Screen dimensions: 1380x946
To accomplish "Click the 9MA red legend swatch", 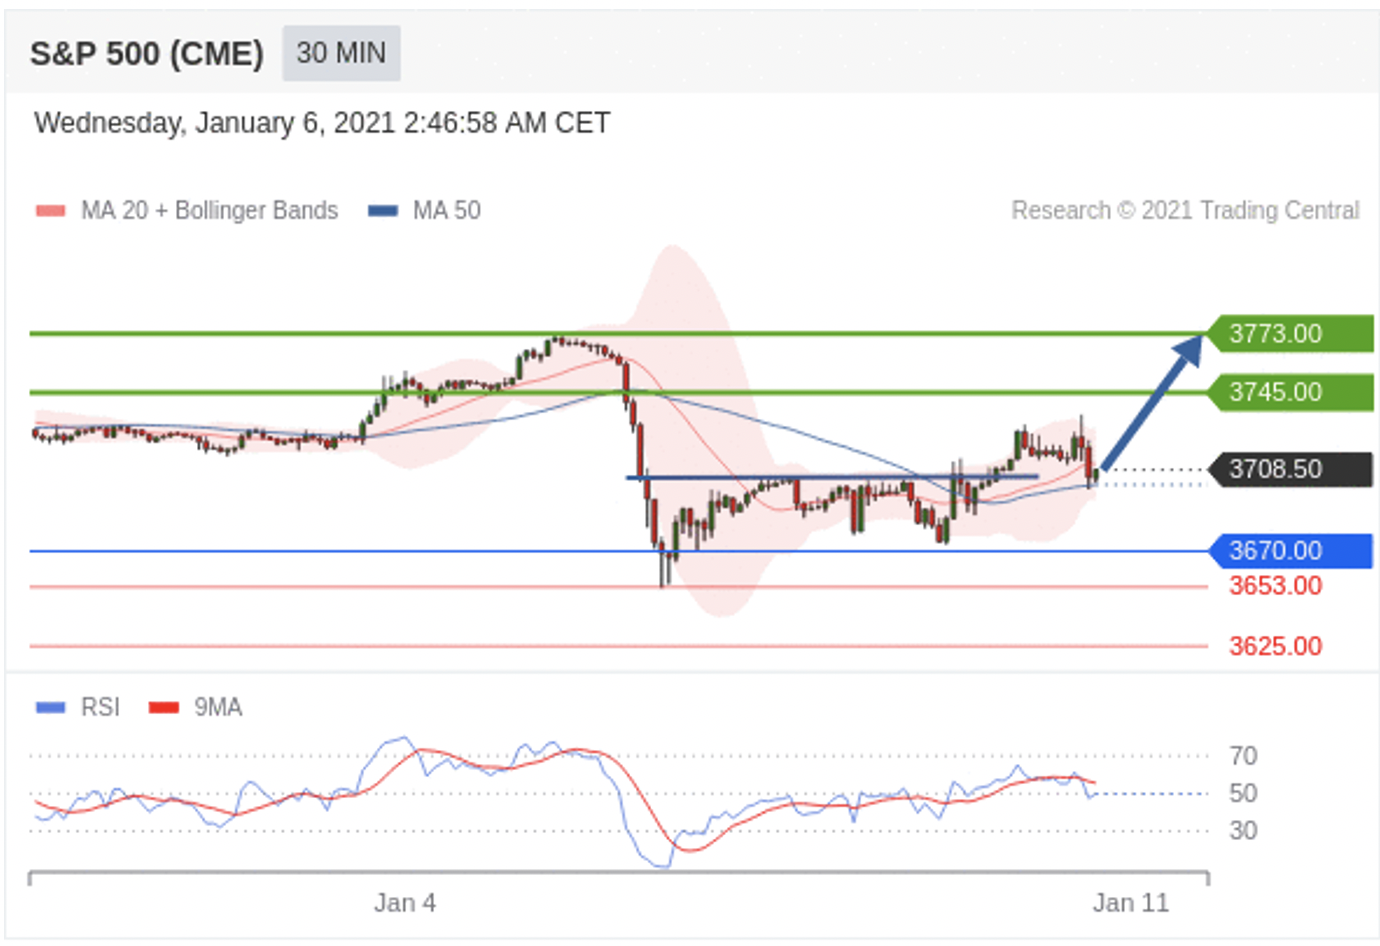I will [163, 707].
